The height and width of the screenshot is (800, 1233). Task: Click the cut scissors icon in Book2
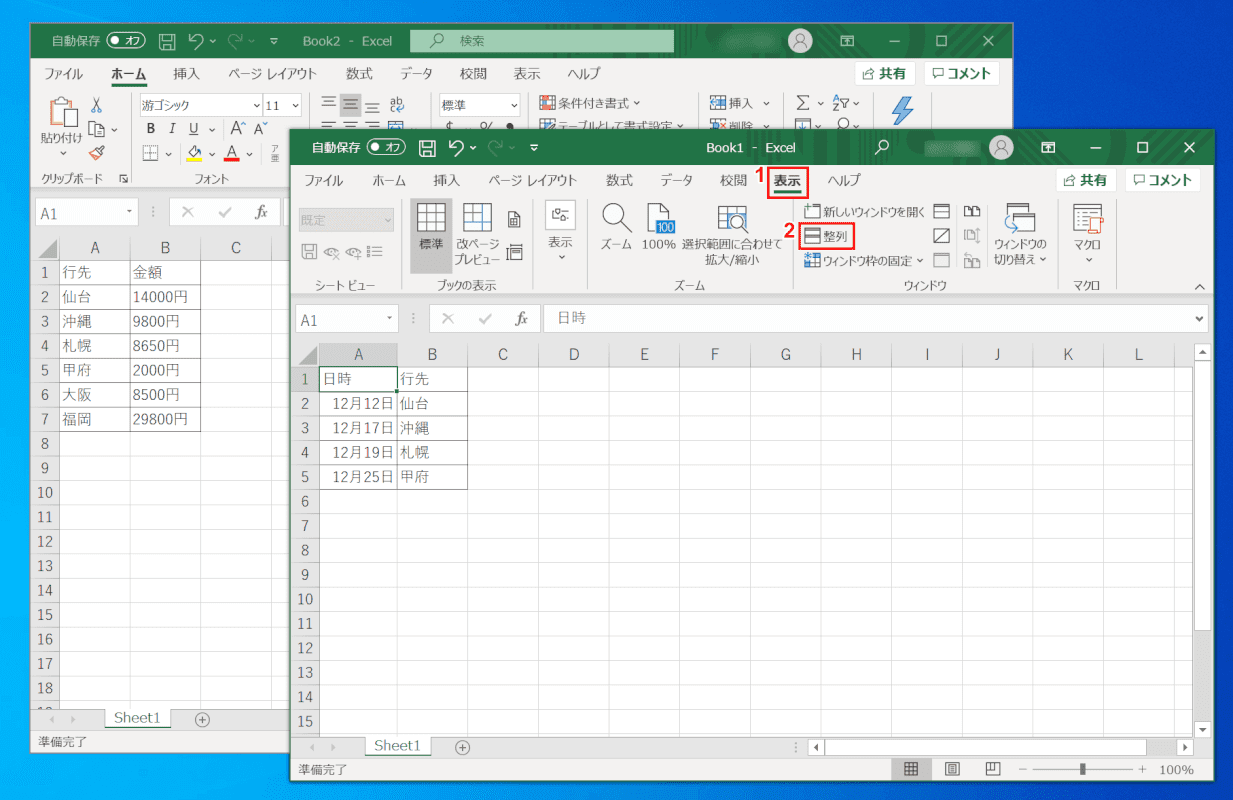(x=97, y=104)
